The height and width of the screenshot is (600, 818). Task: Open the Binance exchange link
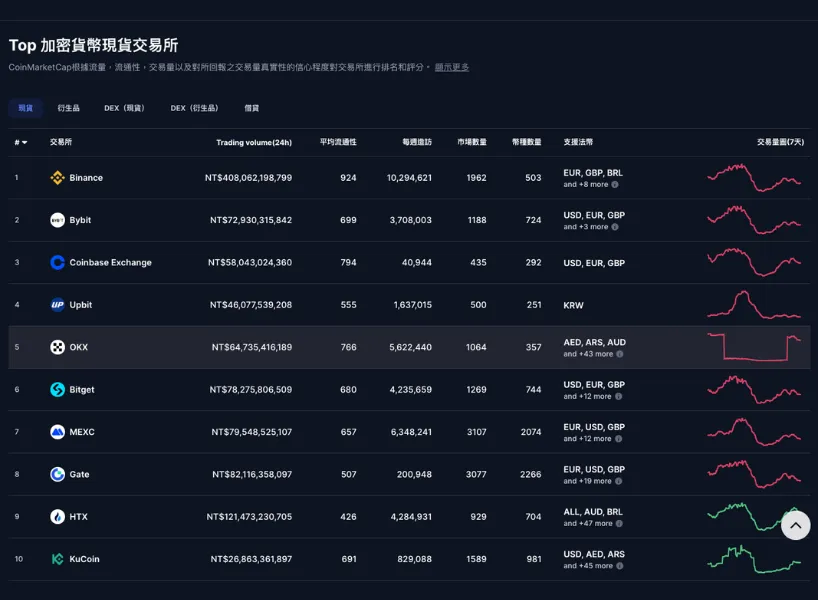86,178
